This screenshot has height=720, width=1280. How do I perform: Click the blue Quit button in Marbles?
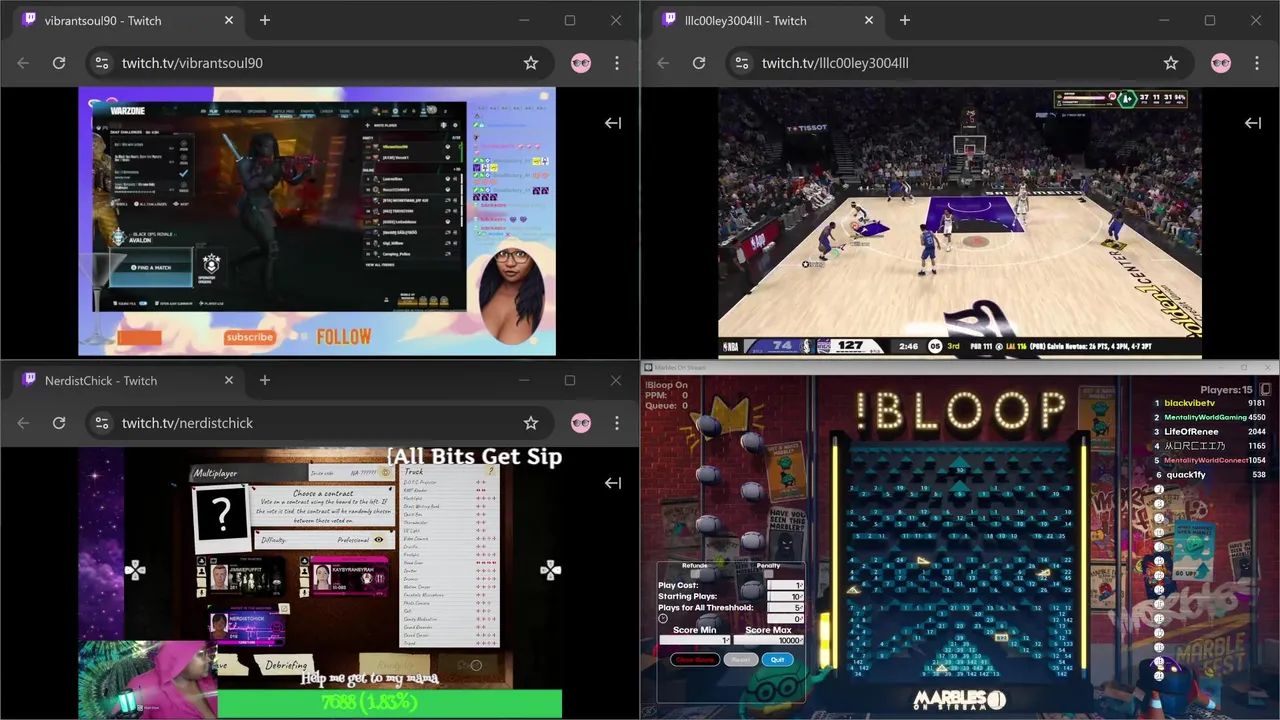point(777,660)
